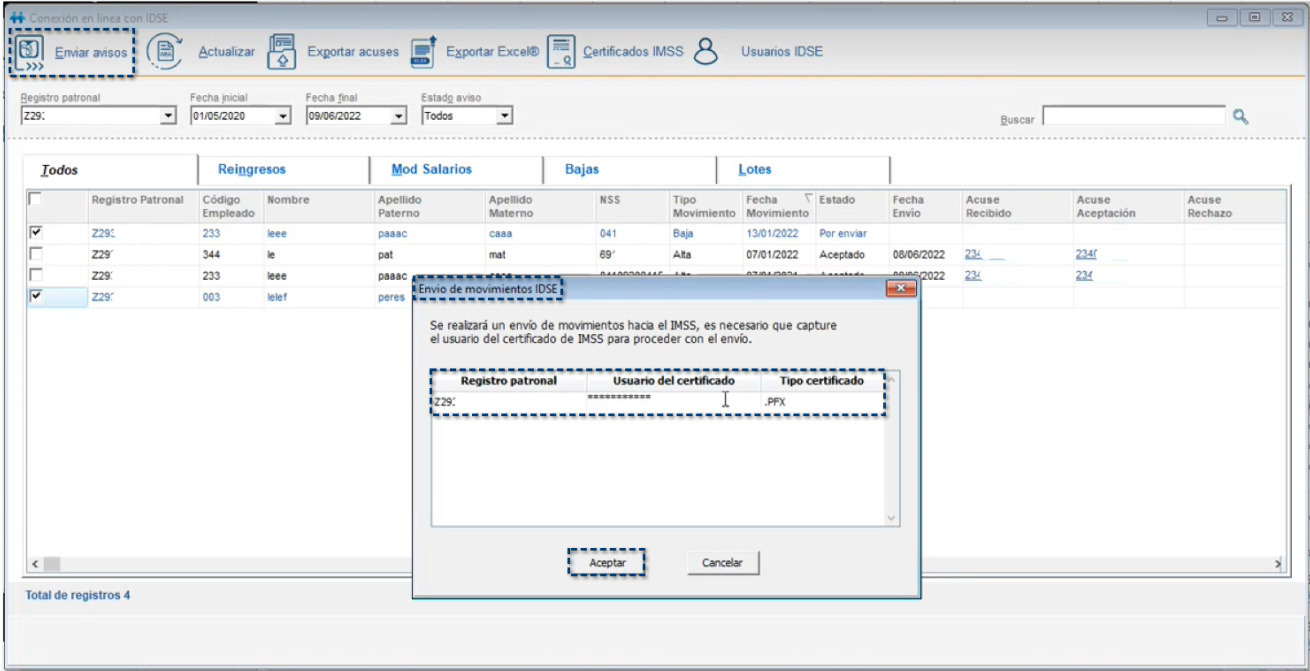1310x671 pixels.
Task: Open Certificados IMSS icon
Action: point(561,52)
